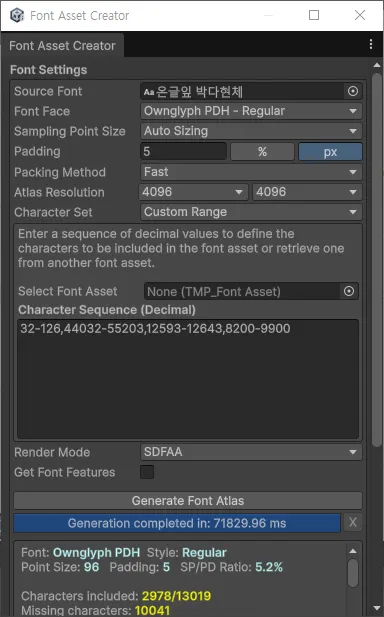Image resolution: width=384 pixels, height=617 pixels.
Task: Open the Character Set dropdown
Action: [251, 212]
